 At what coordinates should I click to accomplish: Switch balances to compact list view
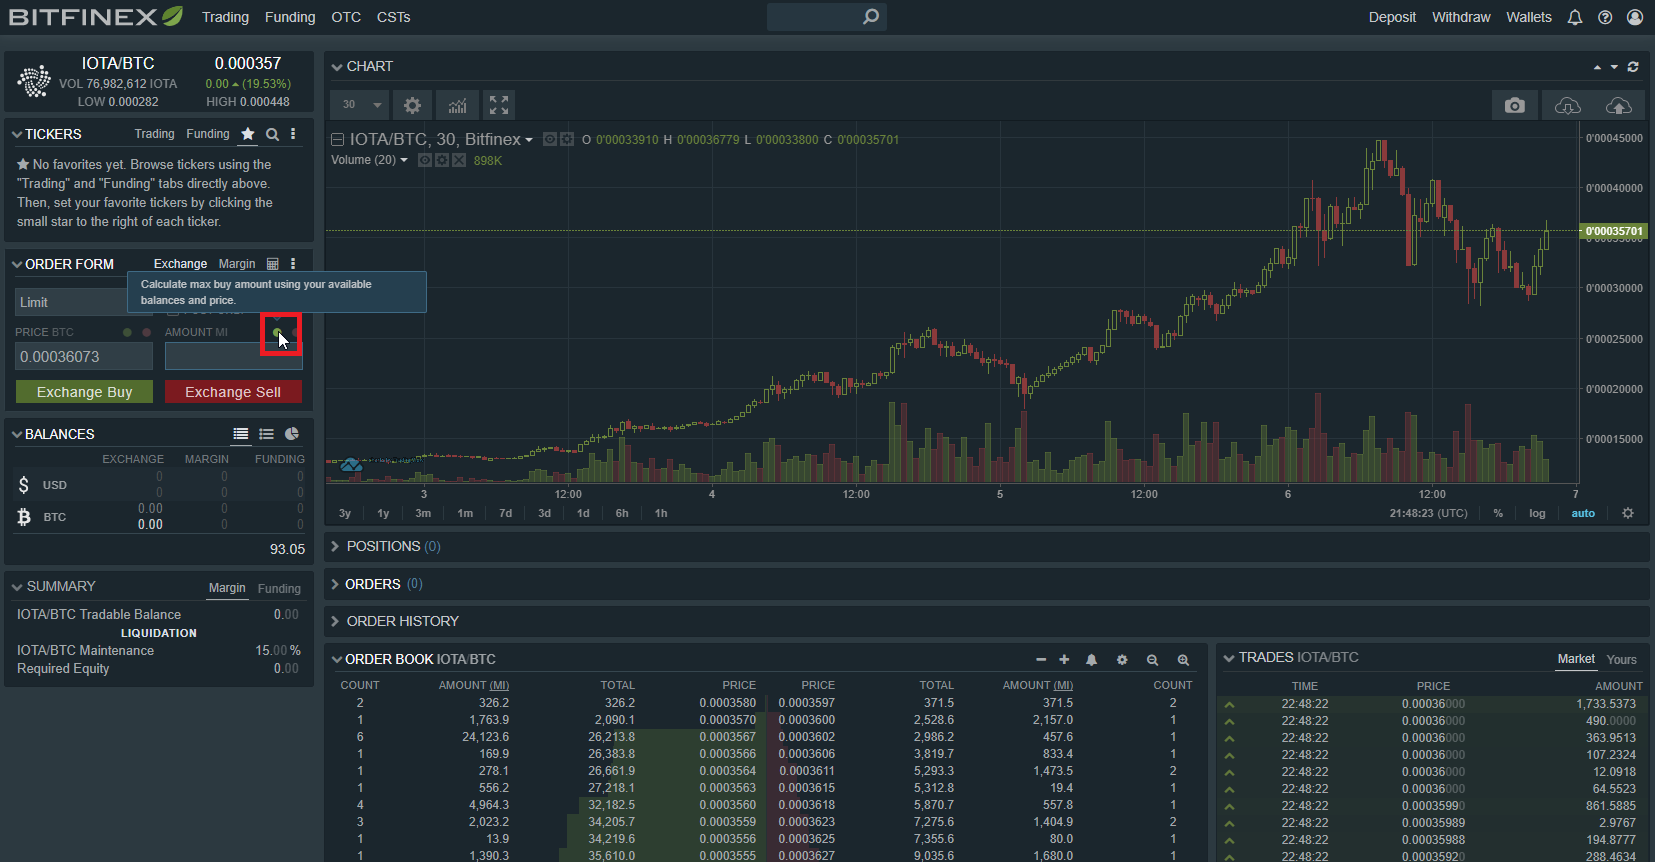tap(266, 434)
